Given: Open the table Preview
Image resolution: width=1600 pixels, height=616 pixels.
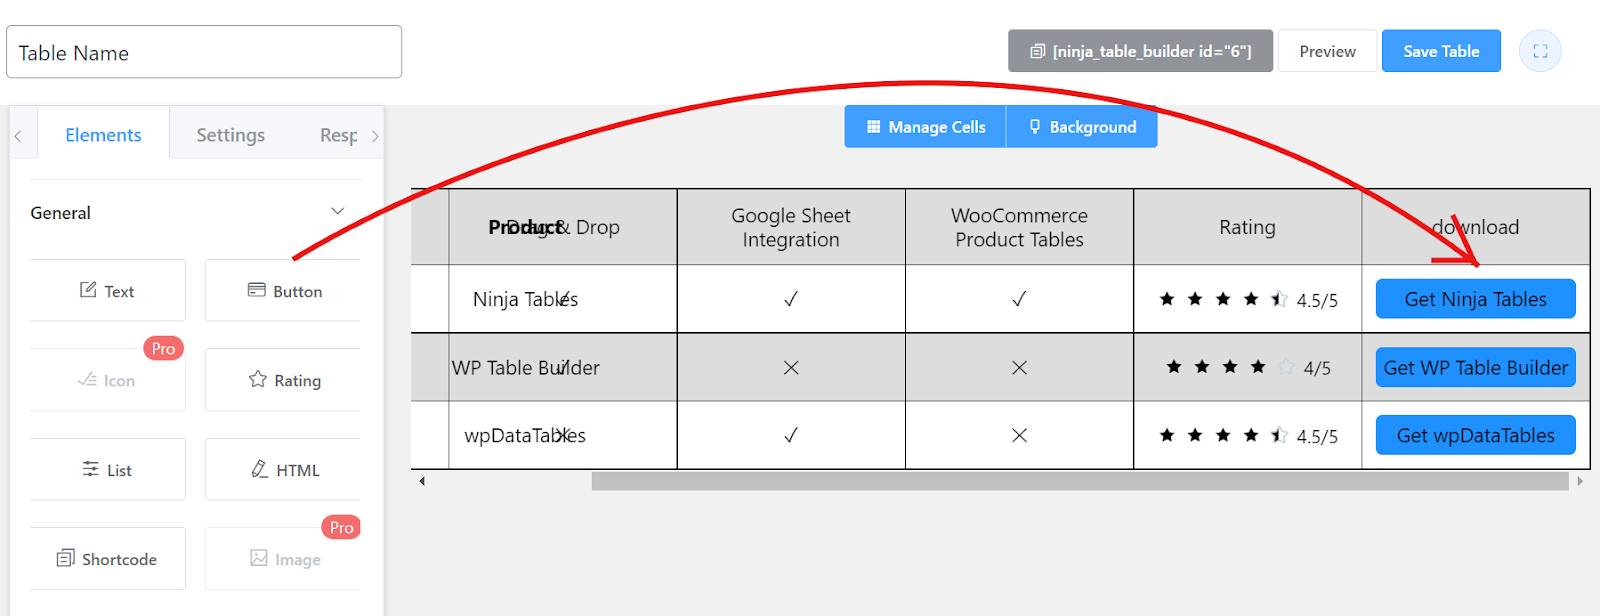Looking at the screenshot, I should (1327, 51).
